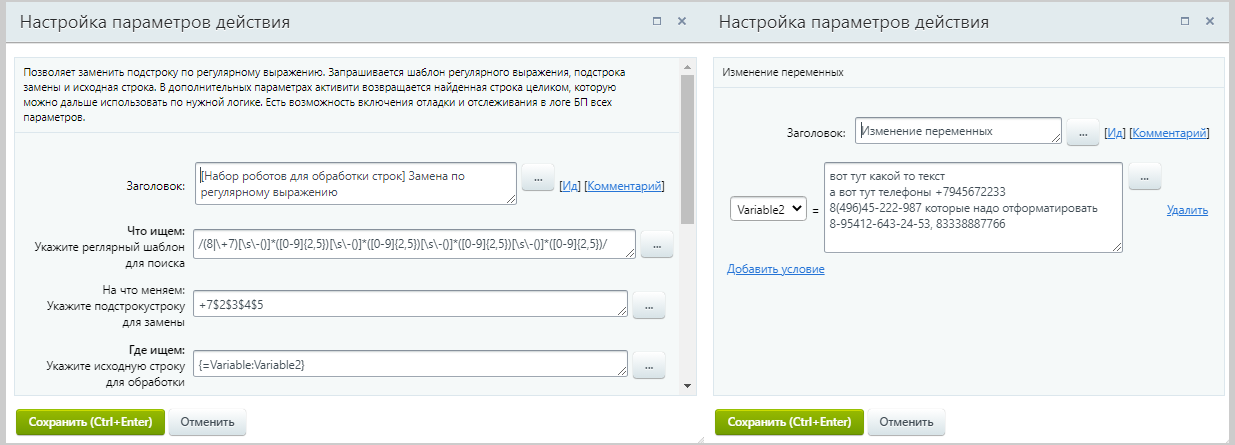
Task: Expand the Variable2 dropdown
Action: pyautogui.click(x=768, y=209)
